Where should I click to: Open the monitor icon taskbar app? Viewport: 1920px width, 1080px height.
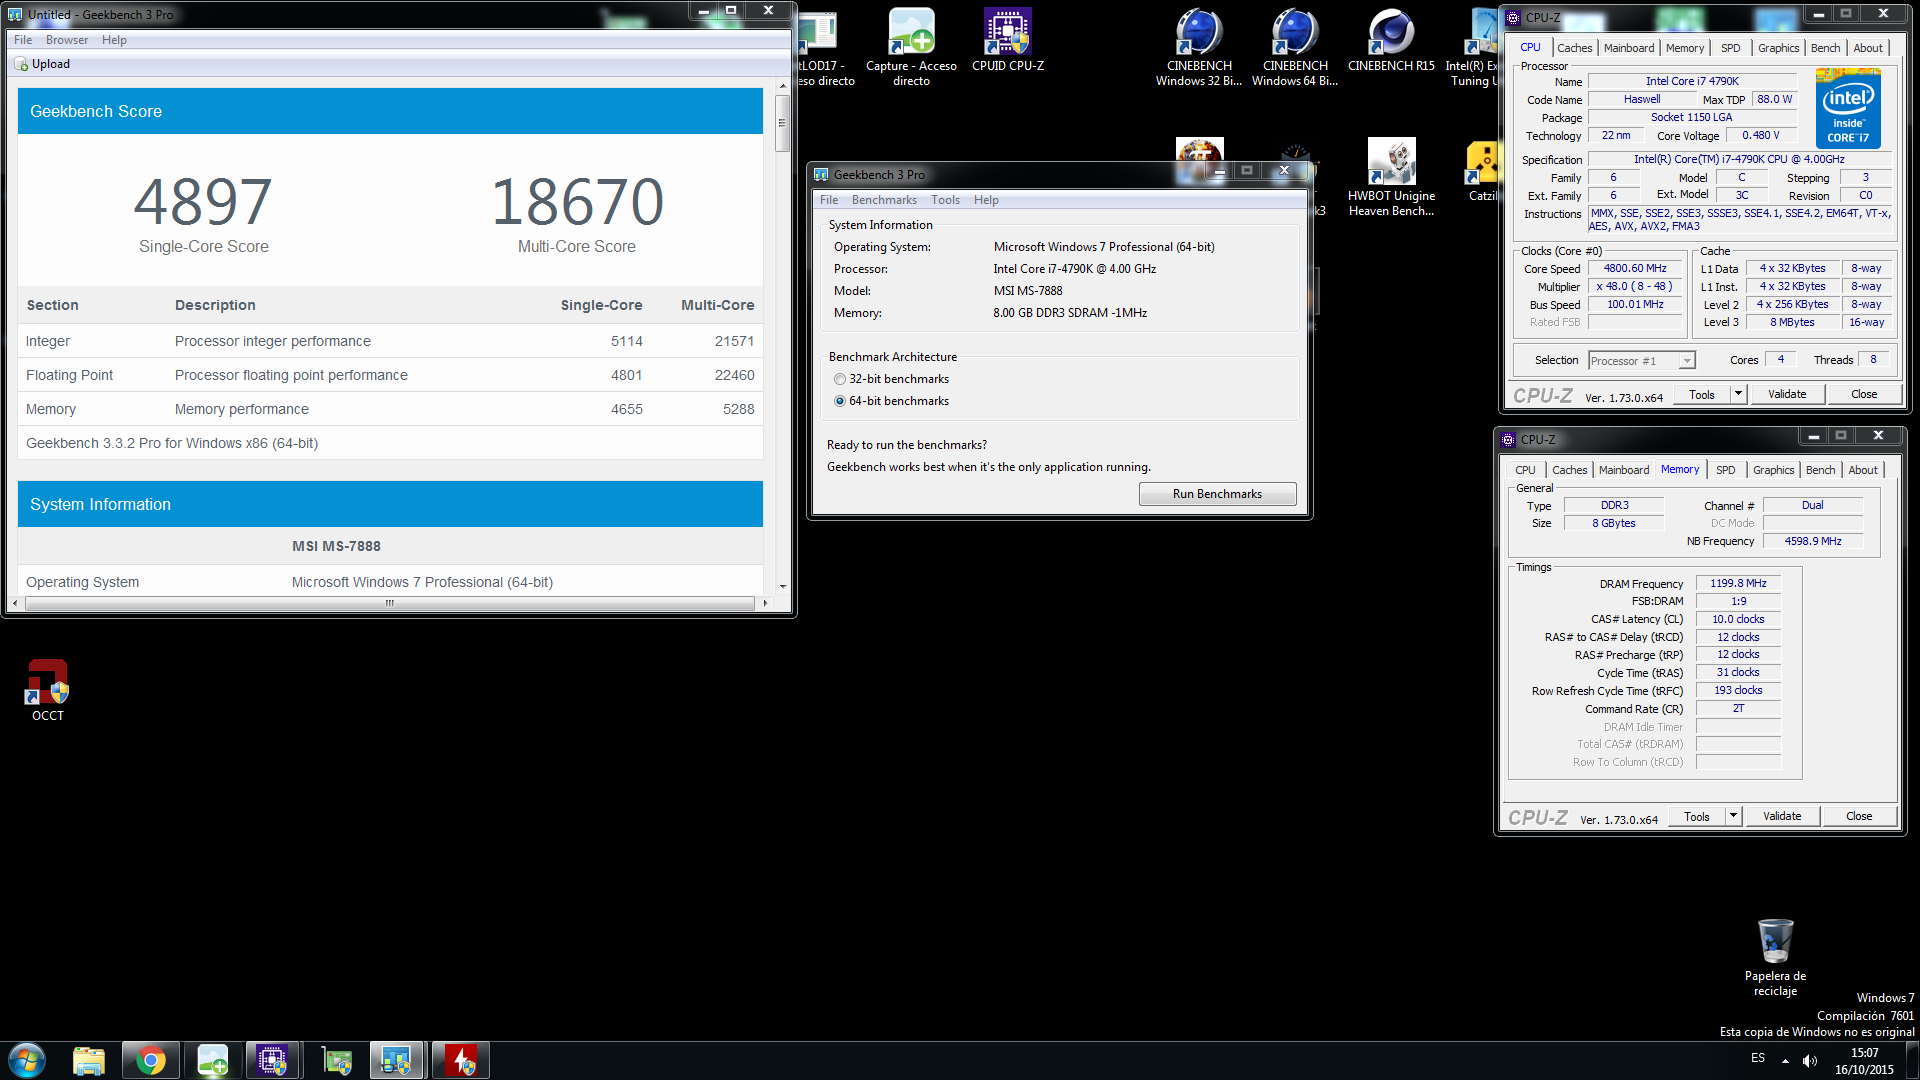(396, 1060)
